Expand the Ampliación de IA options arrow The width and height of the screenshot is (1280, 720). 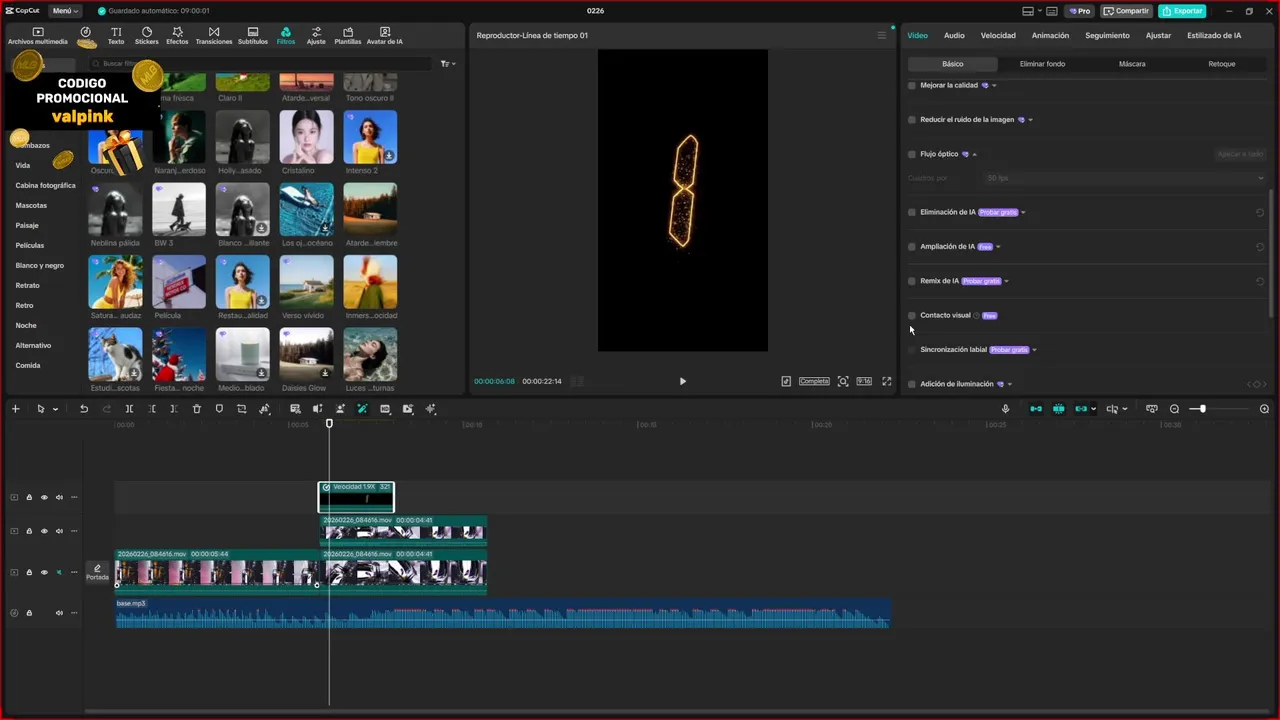point(998,247)
